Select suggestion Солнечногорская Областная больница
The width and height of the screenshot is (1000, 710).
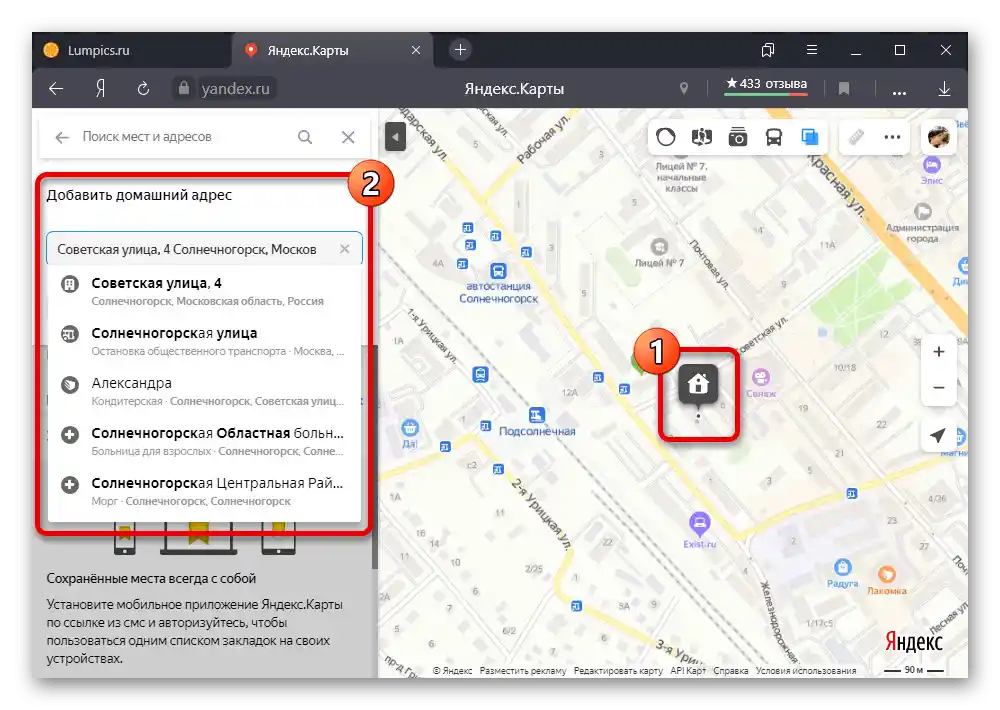(x=205, y=441)
